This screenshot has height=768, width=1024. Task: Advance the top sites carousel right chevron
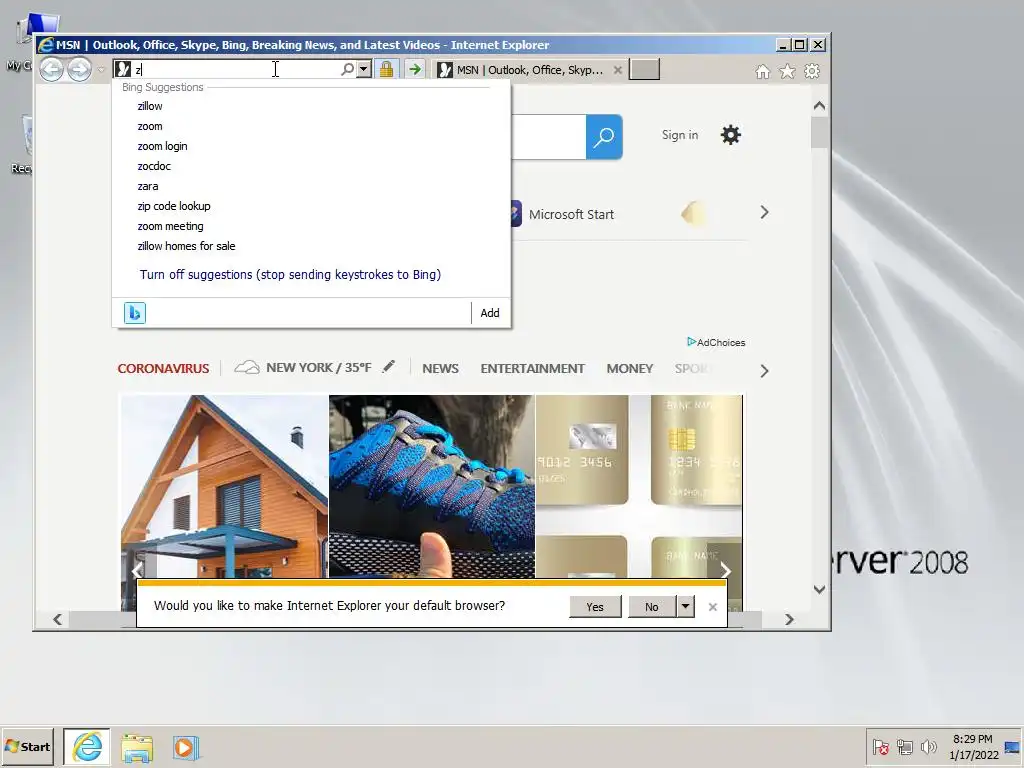pyautogui.click(x=764, y=212)
